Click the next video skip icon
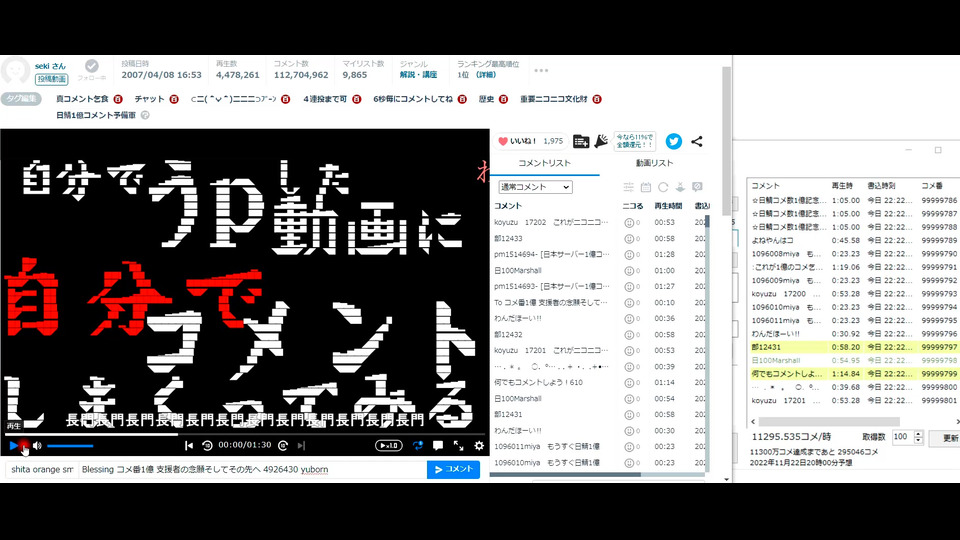Screen dimensions: 960x540 coord(301,446)
